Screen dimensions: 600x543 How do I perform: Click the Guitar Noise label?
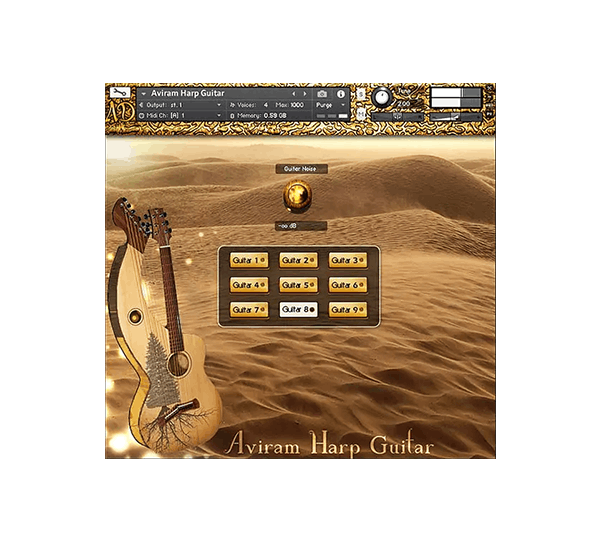(301, 169)
